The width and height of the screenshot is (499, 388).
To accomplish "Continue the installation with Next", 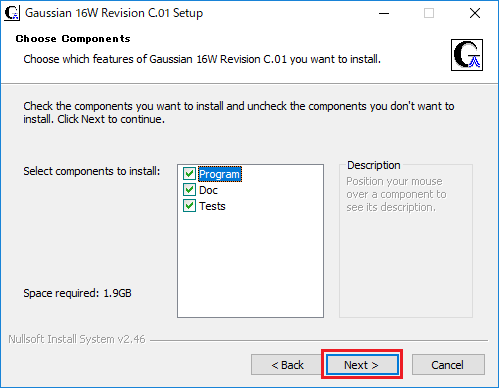I will tap(362, 365).
